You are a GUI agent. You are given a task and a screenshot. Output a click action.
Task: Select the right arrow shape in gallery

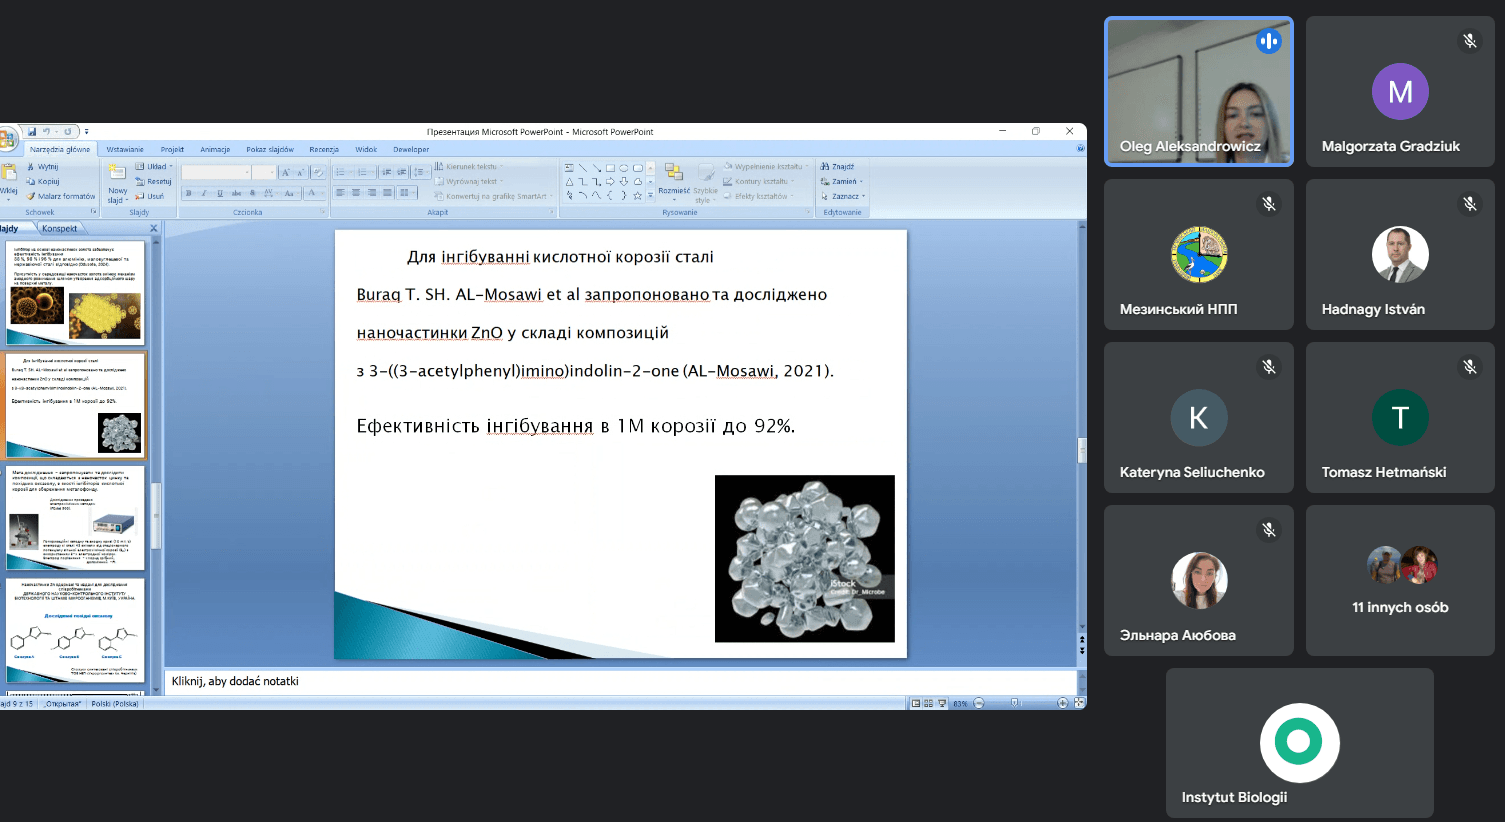pos(610,181)
